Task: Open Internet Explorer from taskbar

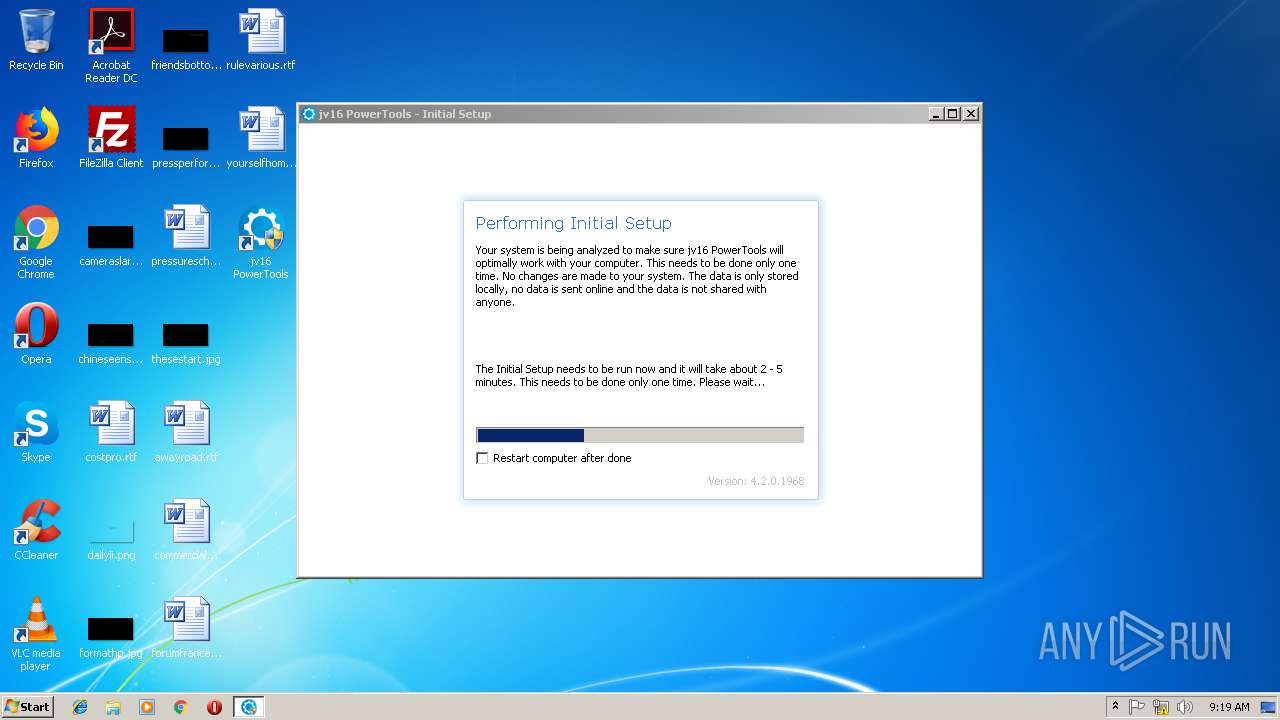Action: coord(80,707)
